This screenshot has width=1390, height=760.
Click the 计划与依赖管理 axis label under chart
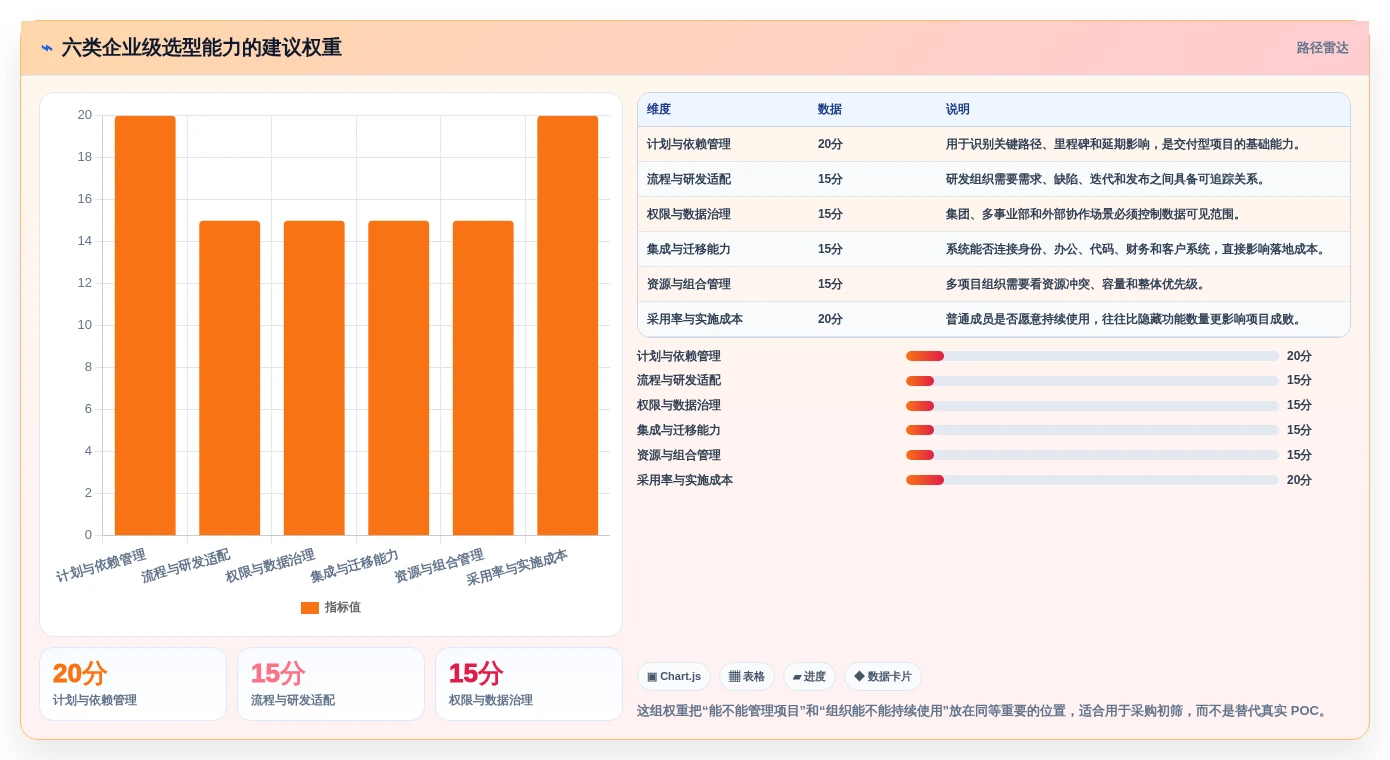pos(101,565)
